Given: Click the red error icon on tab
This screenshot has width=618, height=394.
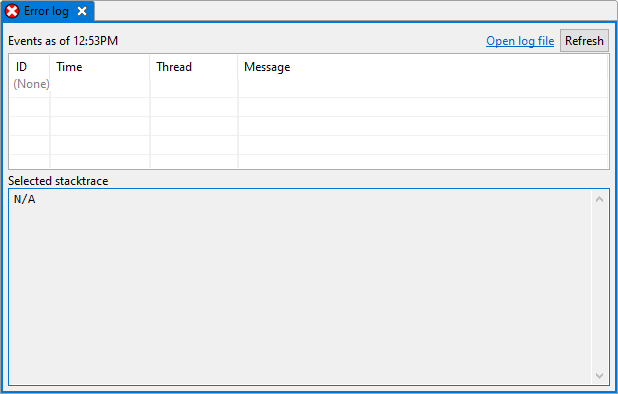Looking at the screenshot, I should (x=12, y=11).
